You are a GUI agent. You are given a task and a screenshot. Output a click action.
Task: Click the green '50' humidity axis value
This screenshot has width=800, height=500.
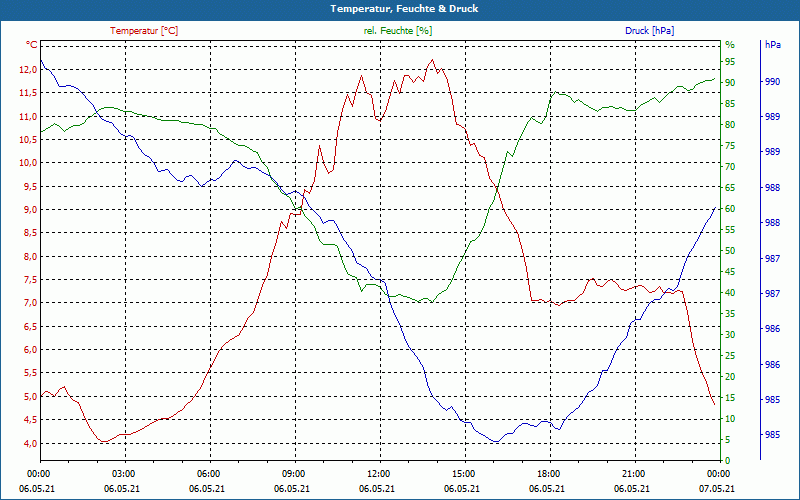(730, 251)
